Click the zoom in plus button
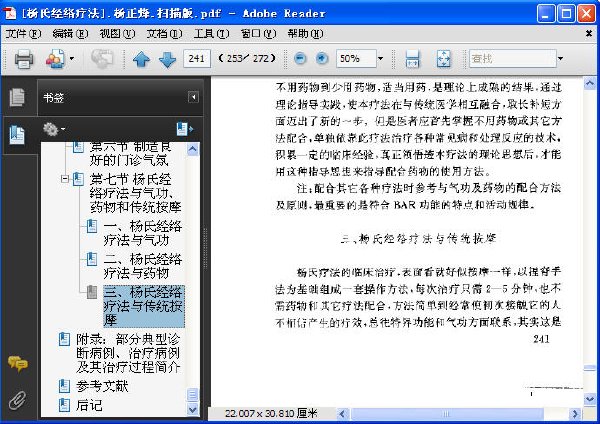Screen dimensions: 600x424 tap(322, 59)
